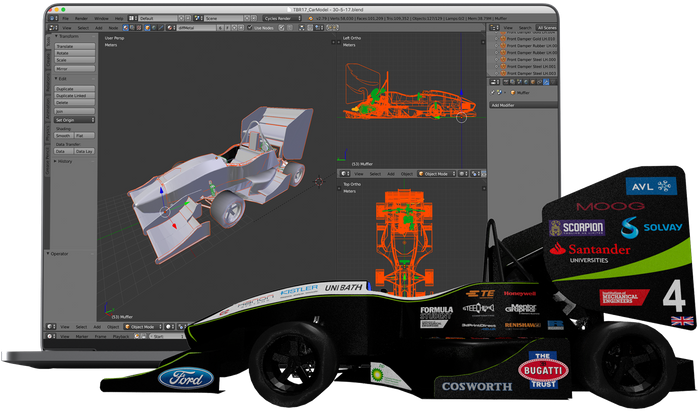The image size is (699, 412).
Task: Open the Info editor type selector icon
Action: point(53,18)
